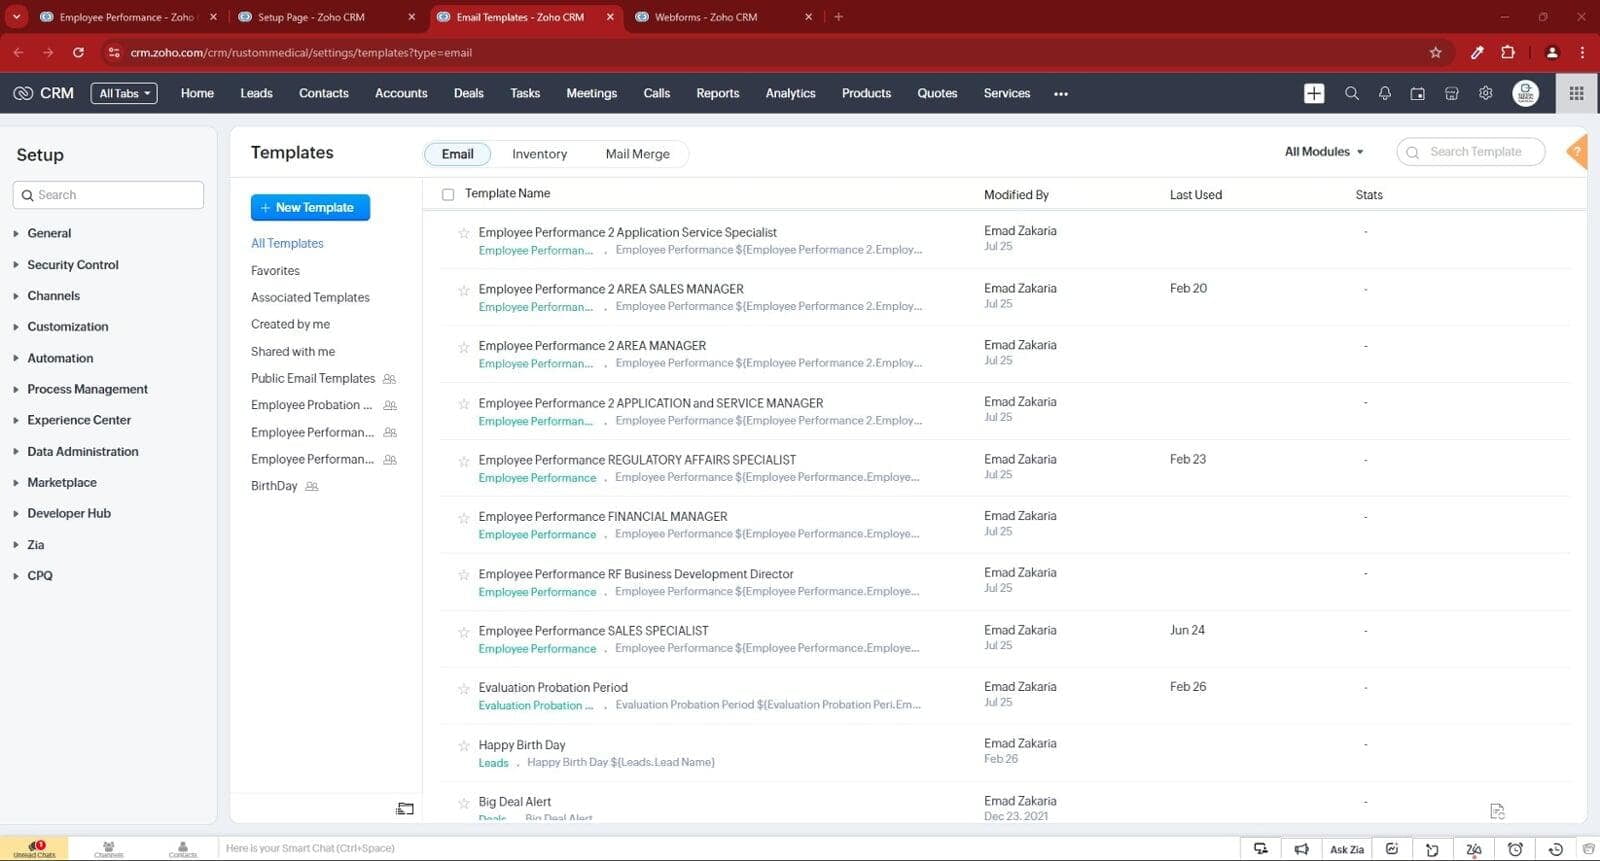1600x861 pixels.
Task: Bookmark this page with the star icon
Action: tap(1435, 52)
